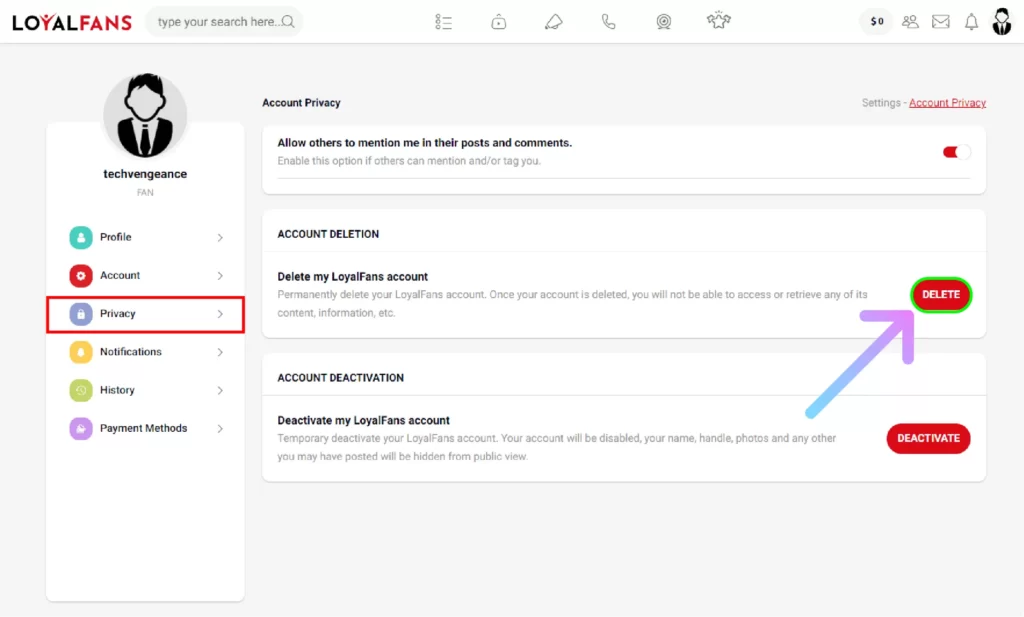Image resolution: width=1024 pixels, height=617 pixels.
Task: Click the yellow Notifications bell icon
Action: coord(81,352)
